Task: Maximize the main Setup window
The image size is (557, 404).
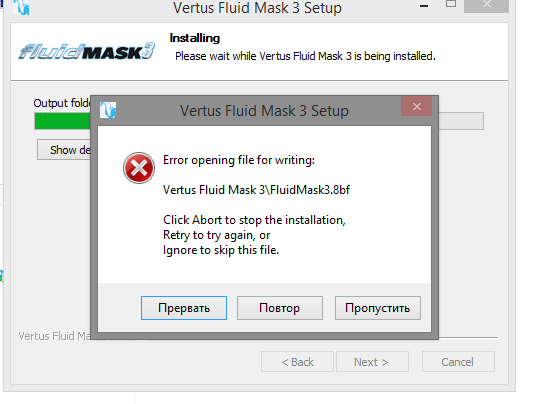Action: [451, 4]
